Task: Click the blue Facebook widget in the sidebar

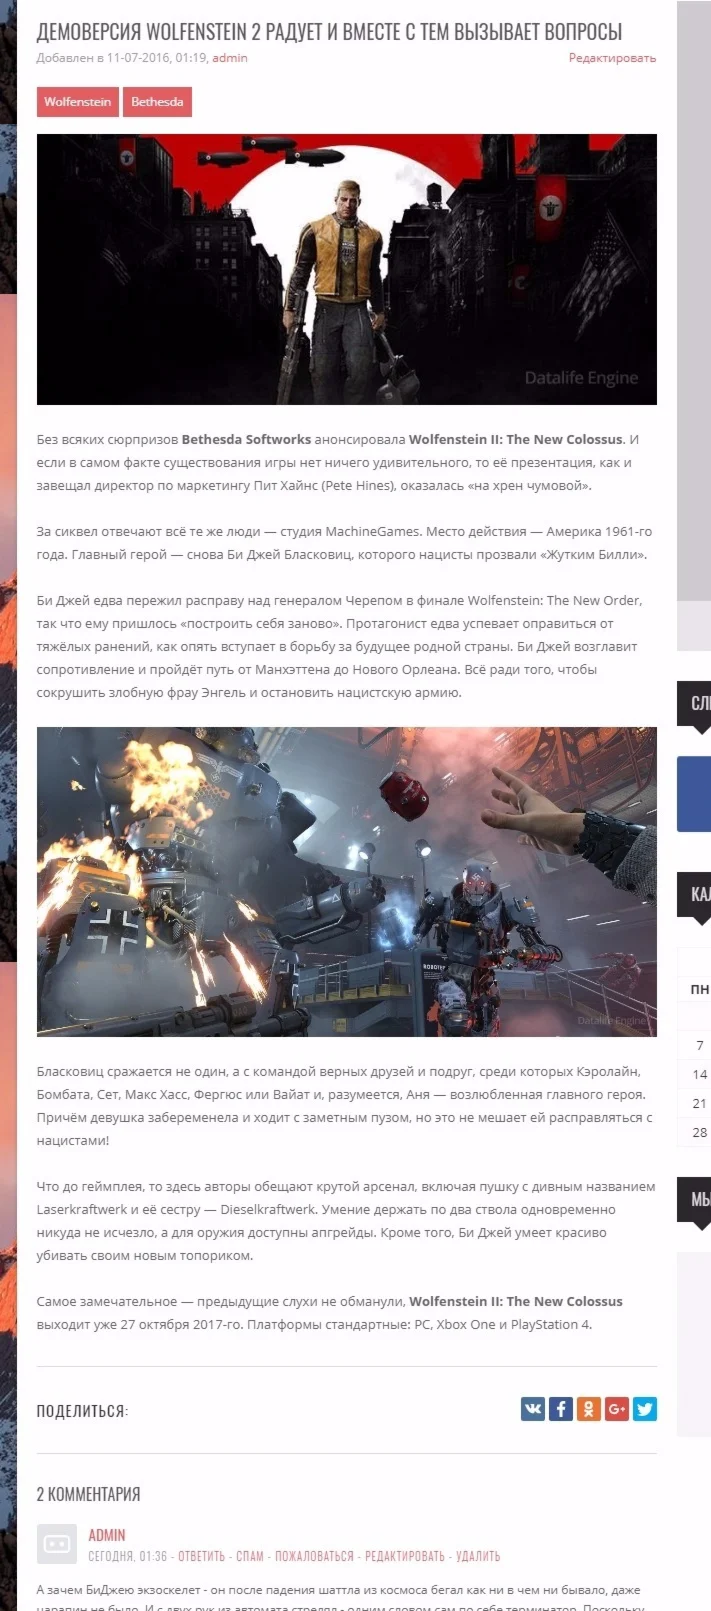Action: (694, 794)
